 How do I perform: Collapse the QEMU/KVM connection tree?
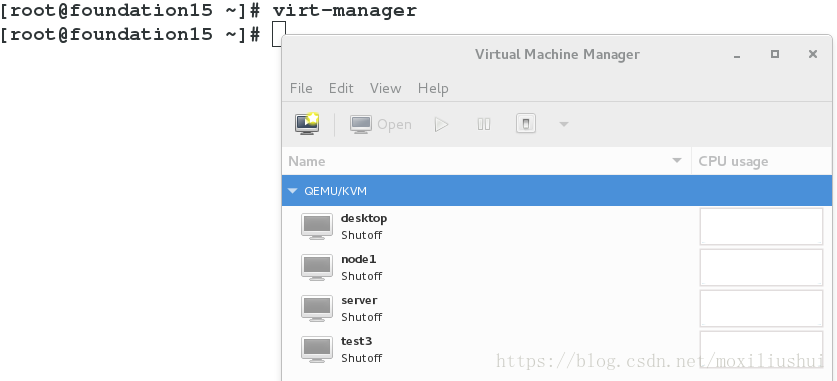293,190
